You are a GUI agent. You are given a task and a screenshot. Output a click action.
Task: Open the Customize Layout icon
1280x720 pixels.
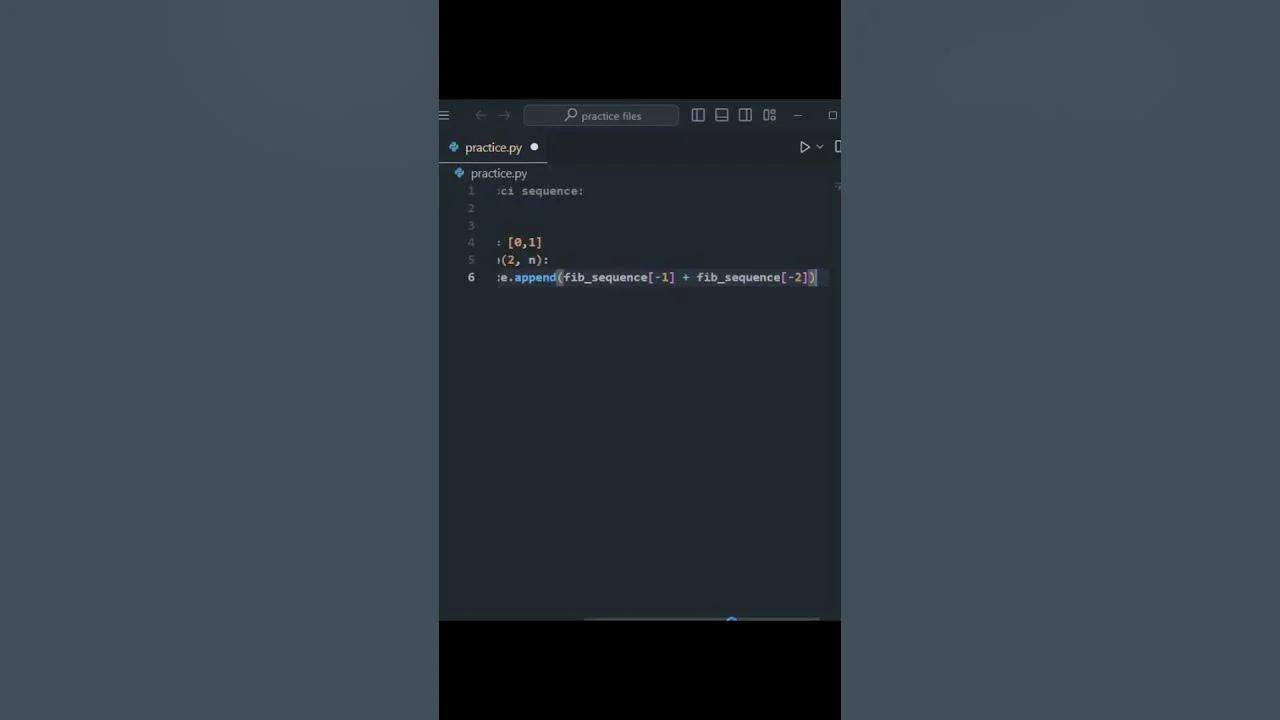[x=769, y=116]
